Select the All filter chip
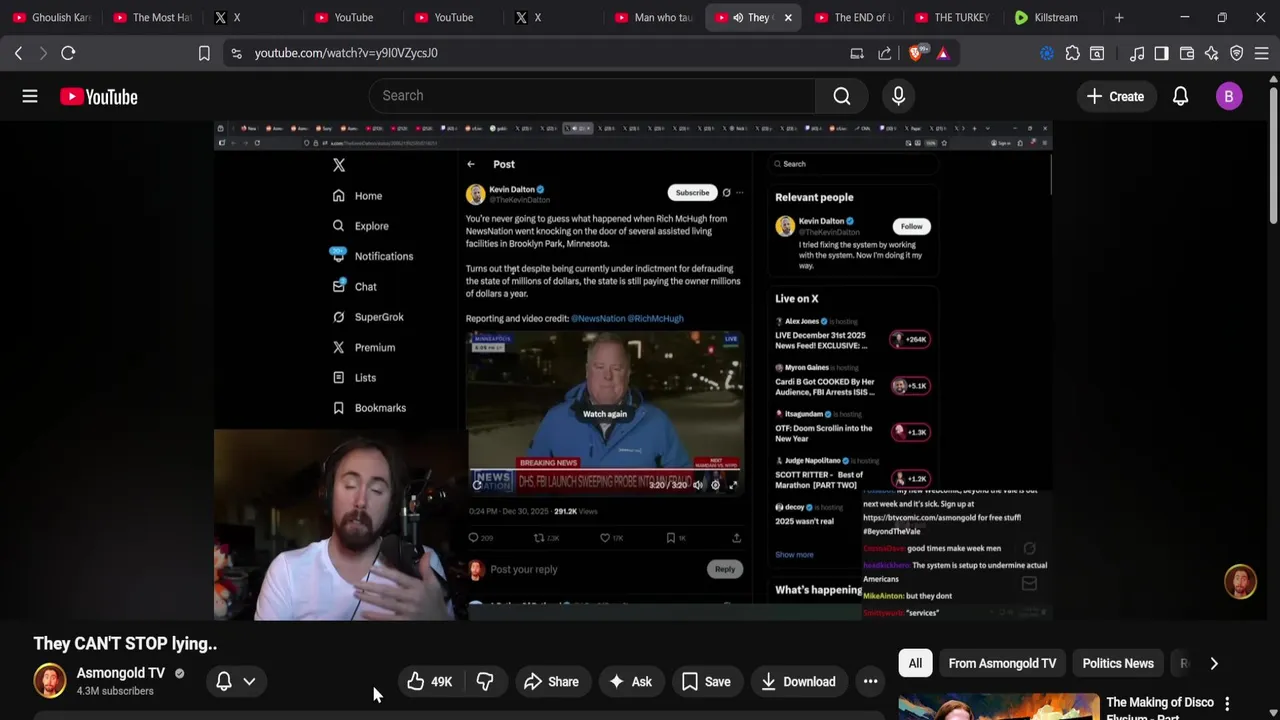1280x720 pixels. [915, 663]
